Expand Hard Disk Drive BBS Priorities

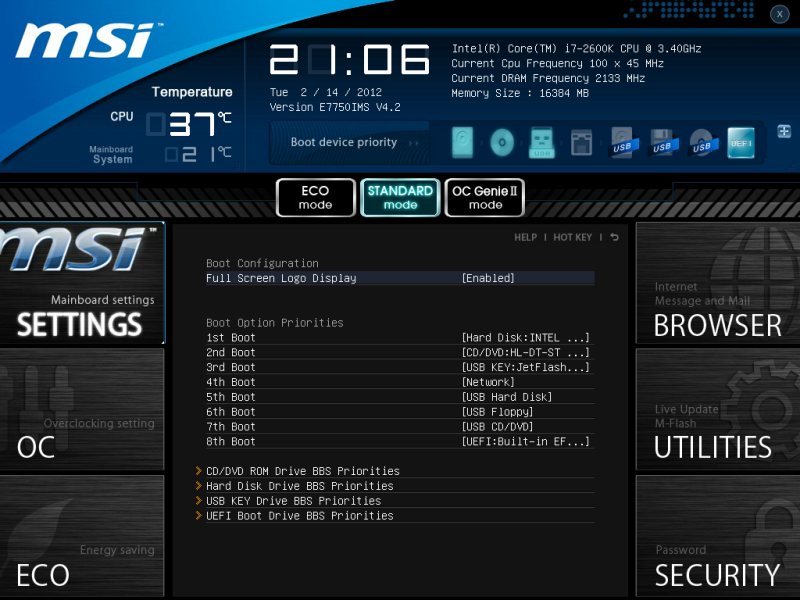[x=300, y=486]
